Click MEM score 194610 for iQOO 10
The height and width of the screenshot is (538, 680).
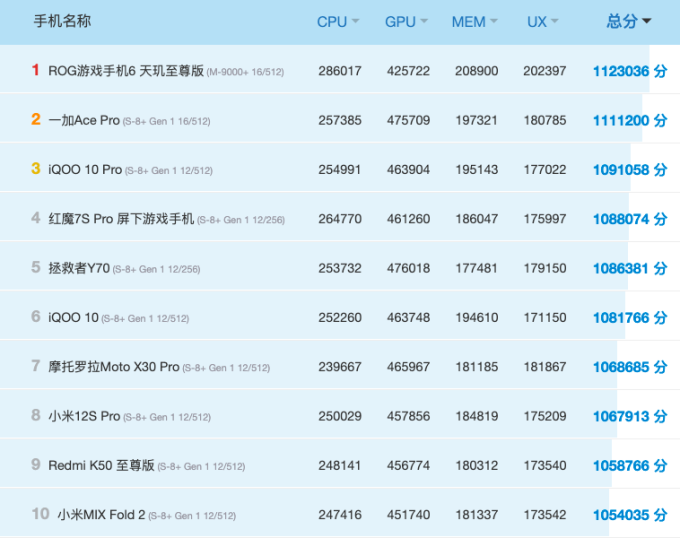click(476, 318)
